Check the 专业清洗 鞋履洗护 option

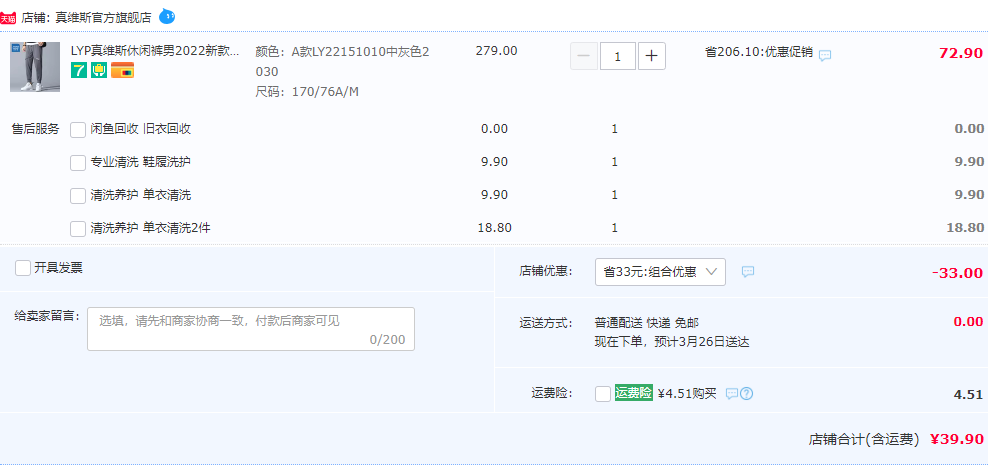(x=78, y=163)
